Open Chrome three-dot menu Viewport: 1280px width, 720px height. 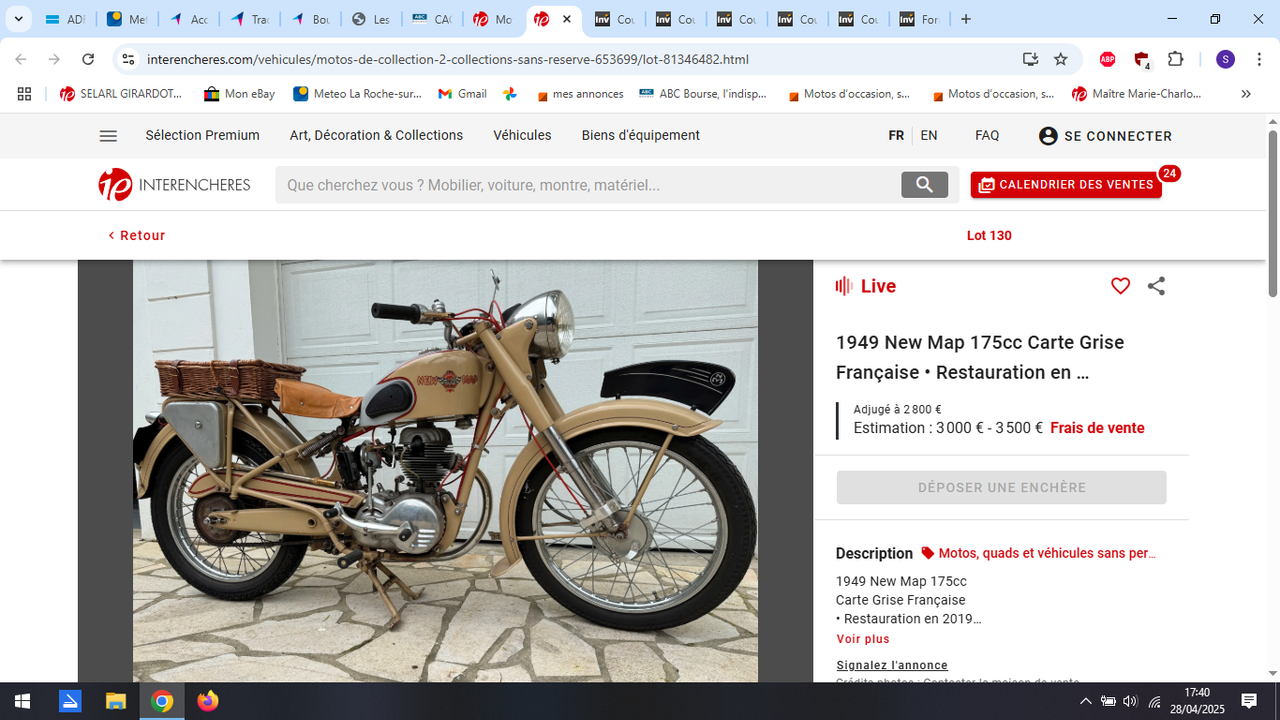point(1258,59)
